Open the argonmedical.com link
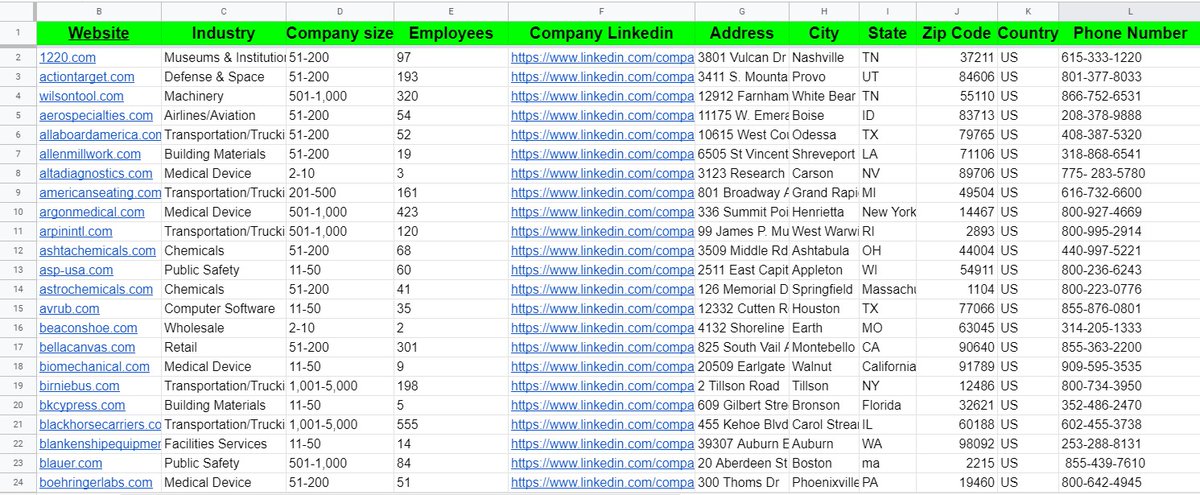Viewport: 1200px width, 495px height. [x=92, y=212]
